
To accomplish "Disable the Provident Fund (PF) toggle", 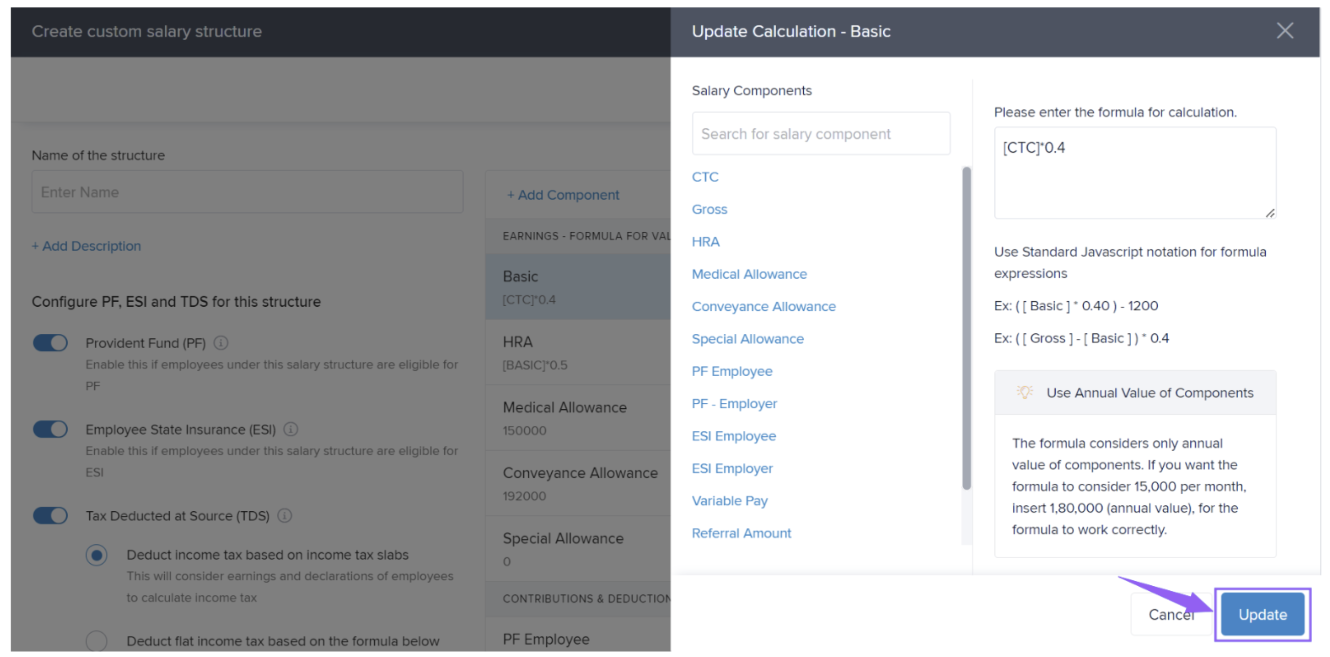I will point(50,343).
